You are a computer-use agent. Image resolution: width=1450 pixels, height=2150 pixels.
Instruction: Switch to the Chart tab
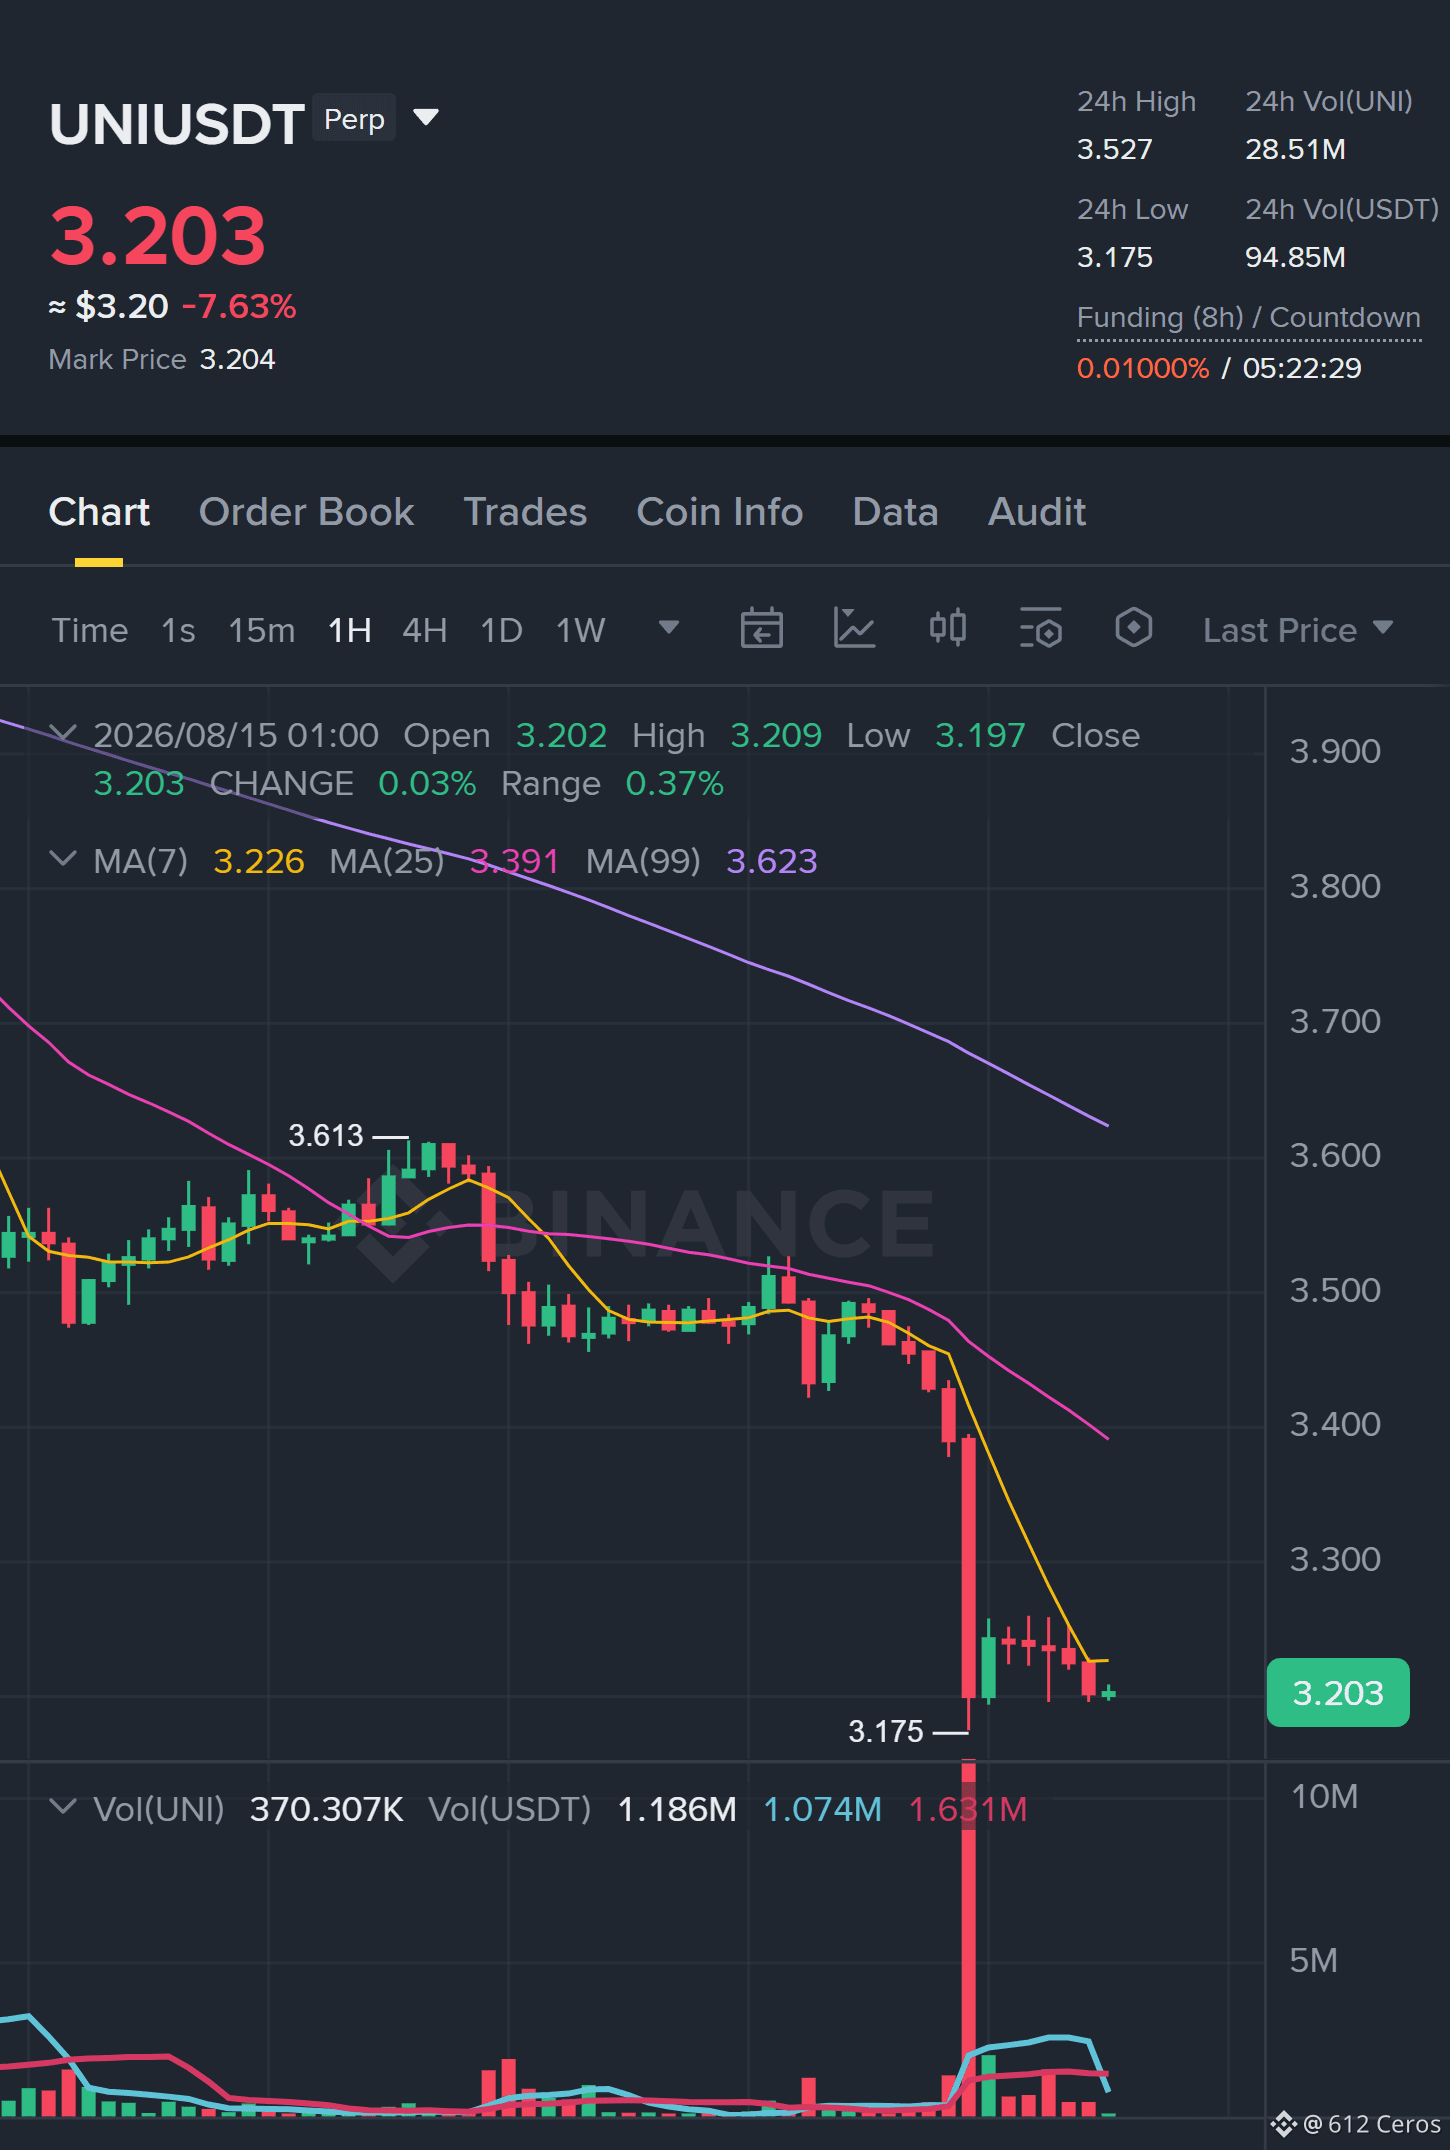click(99, 512)
